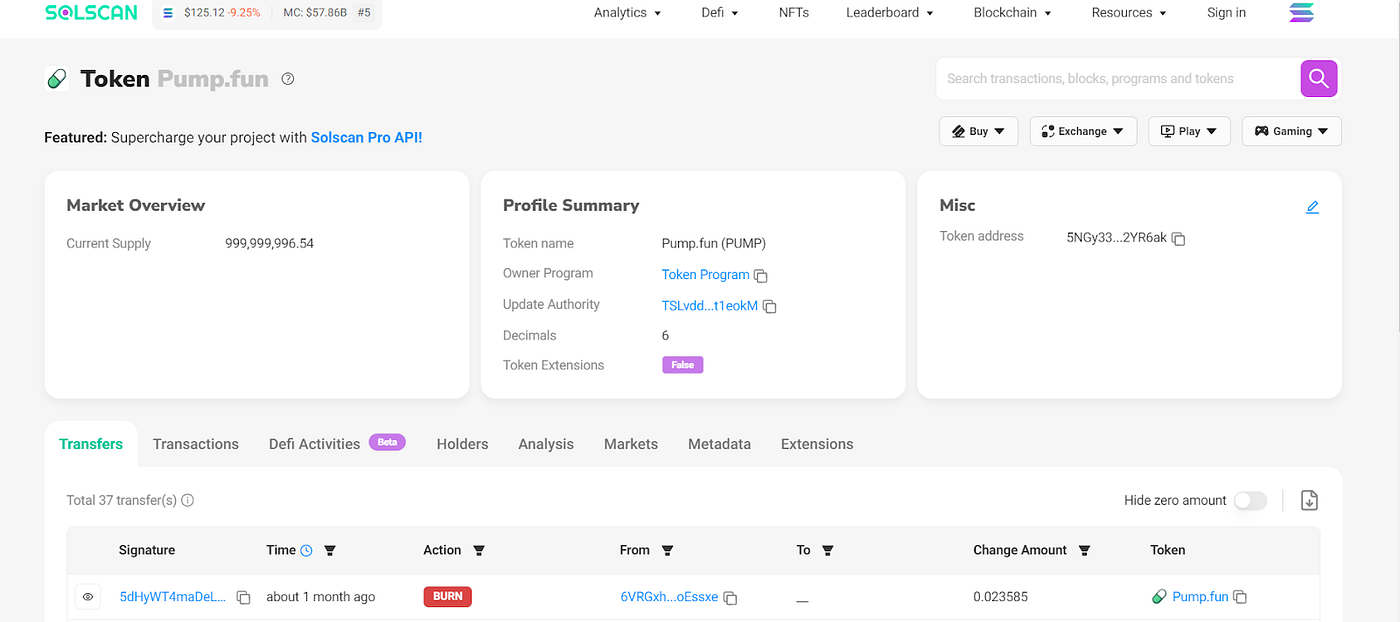Switch to the Markets tab
Viewport: 1400px width, 622px height.
tap(631, 444)
